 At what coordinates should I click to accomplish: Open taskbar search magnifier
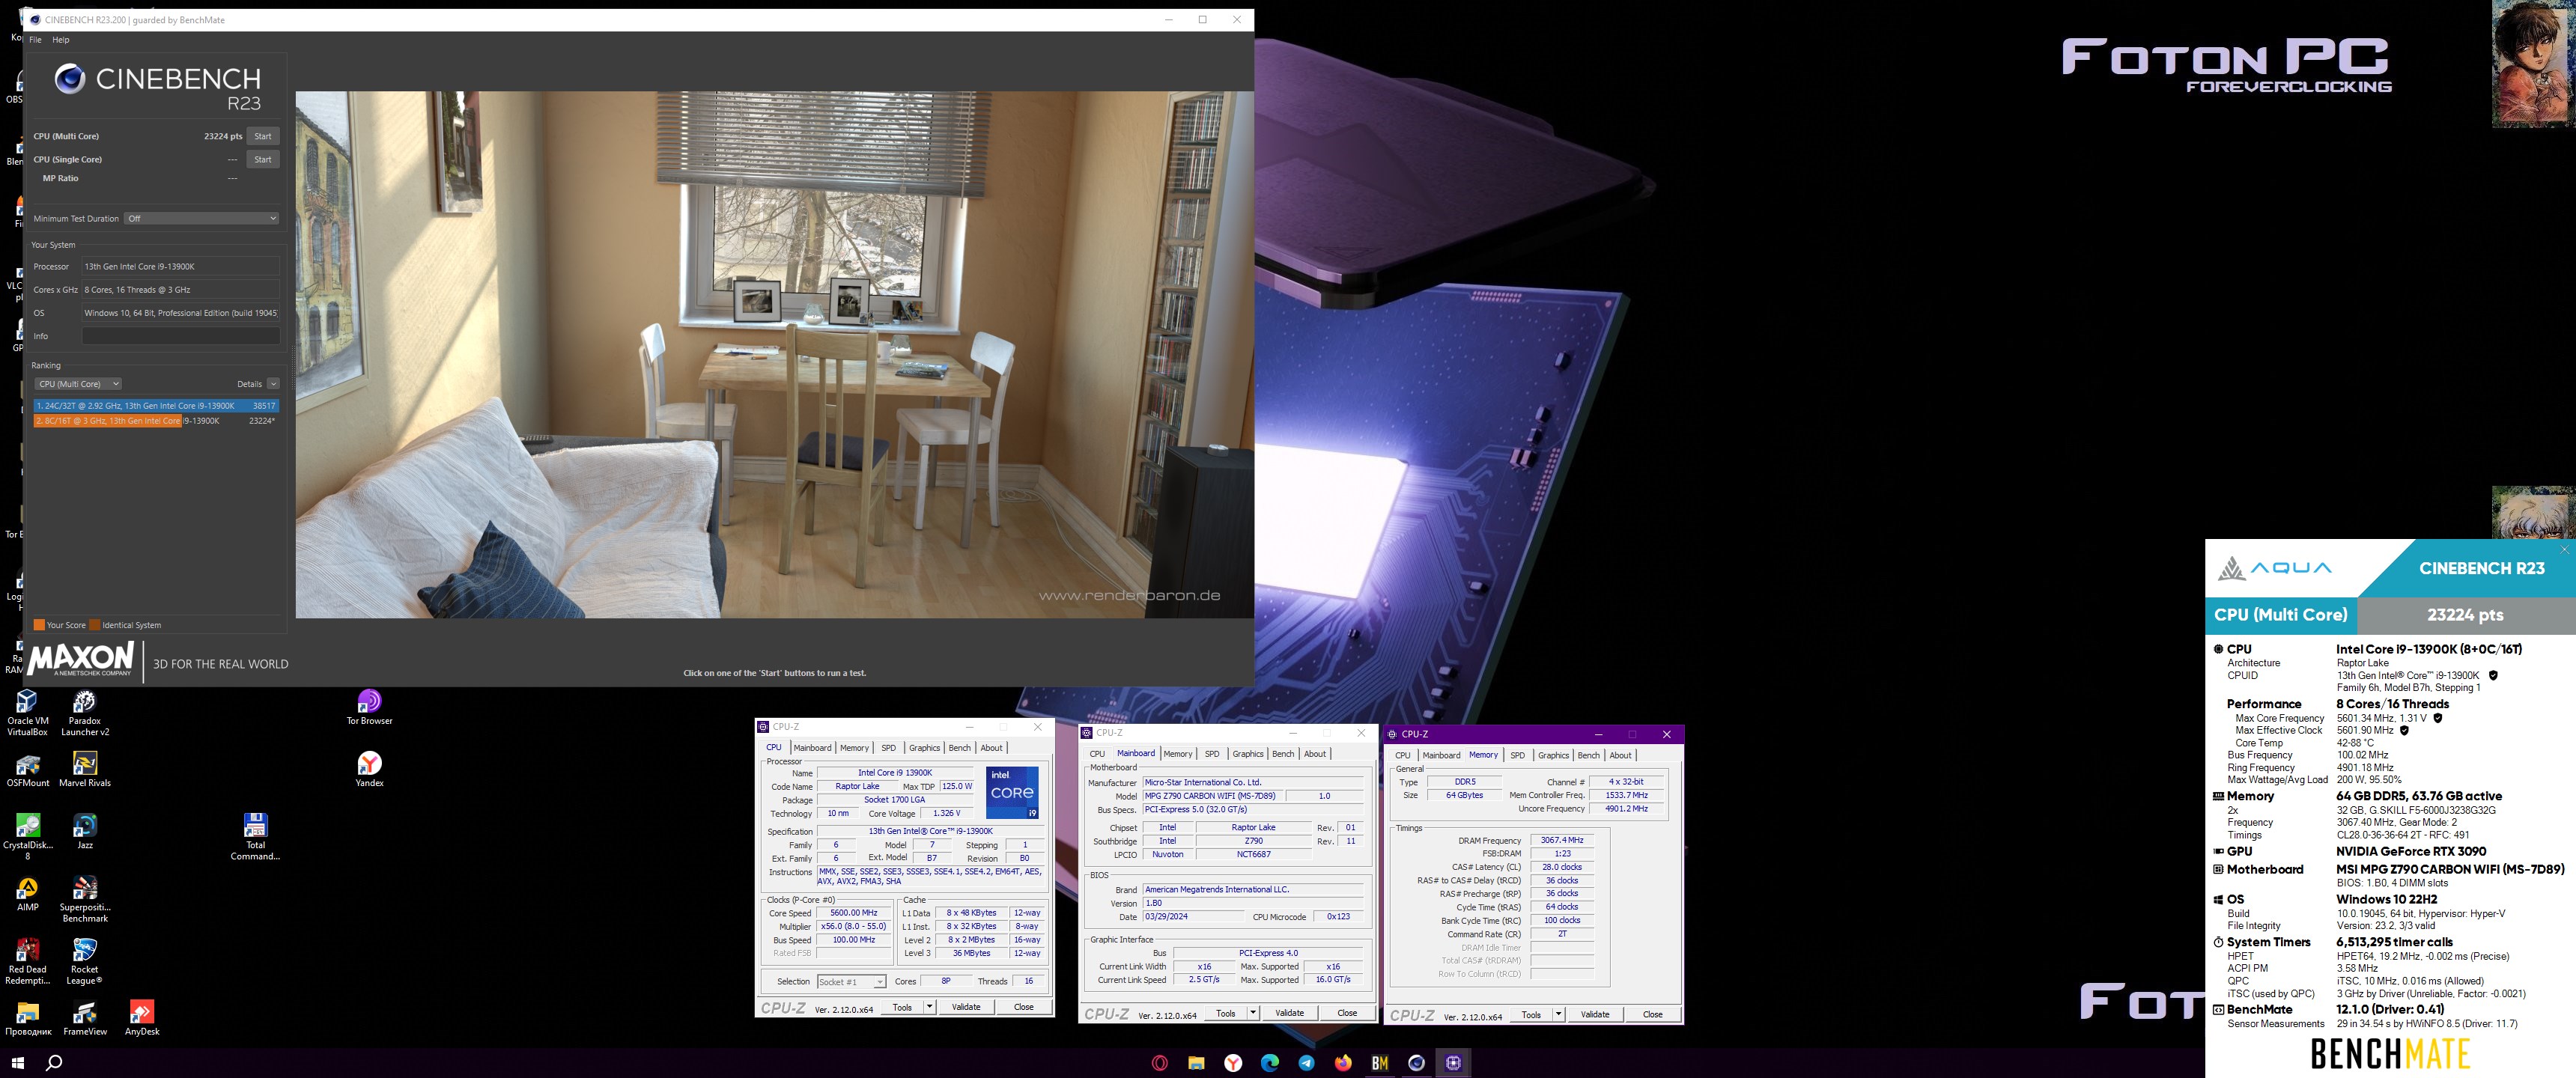coord(54,1062)
